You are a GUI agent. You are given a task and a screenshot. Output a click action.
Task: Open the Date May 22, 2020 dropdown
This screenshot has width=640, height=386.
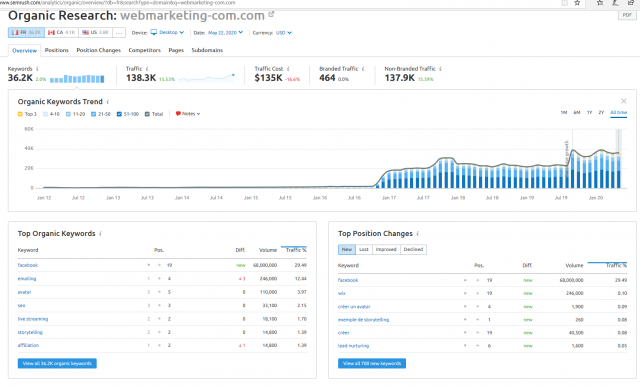click(225, 33)
